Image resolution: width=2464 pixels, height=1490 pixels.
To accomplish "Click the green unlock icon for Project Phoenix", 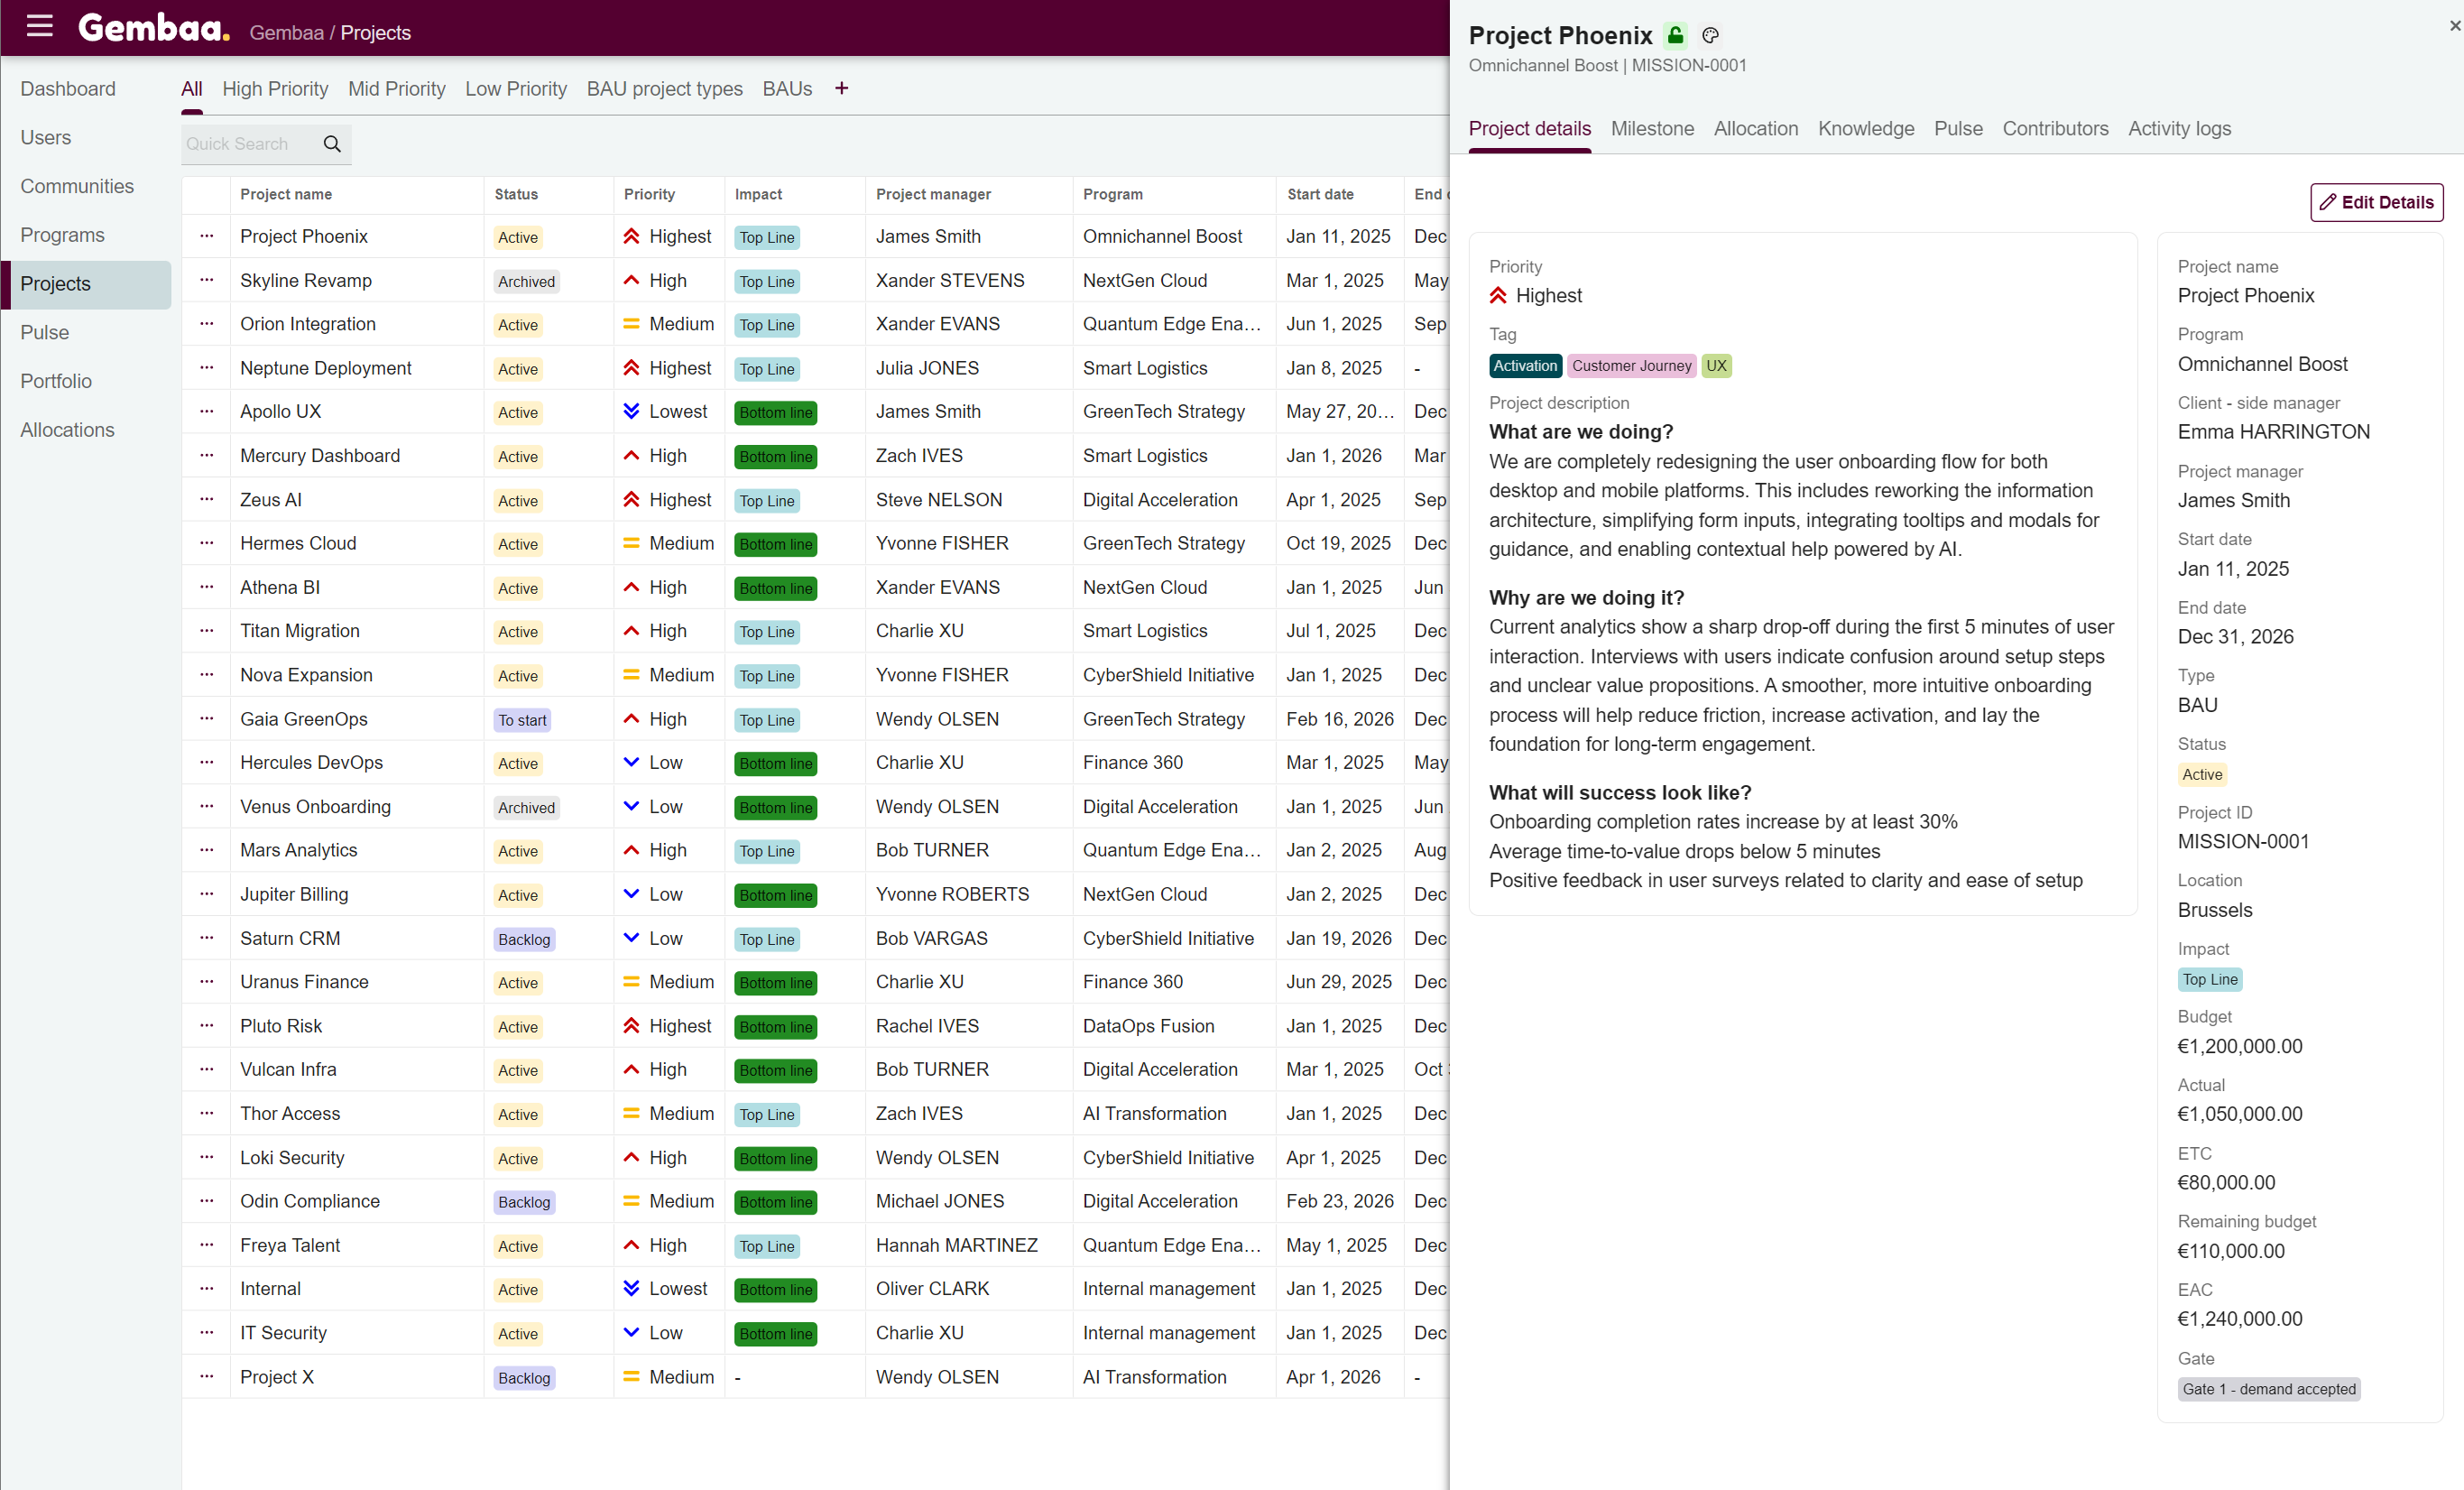I will (1675, 36).
